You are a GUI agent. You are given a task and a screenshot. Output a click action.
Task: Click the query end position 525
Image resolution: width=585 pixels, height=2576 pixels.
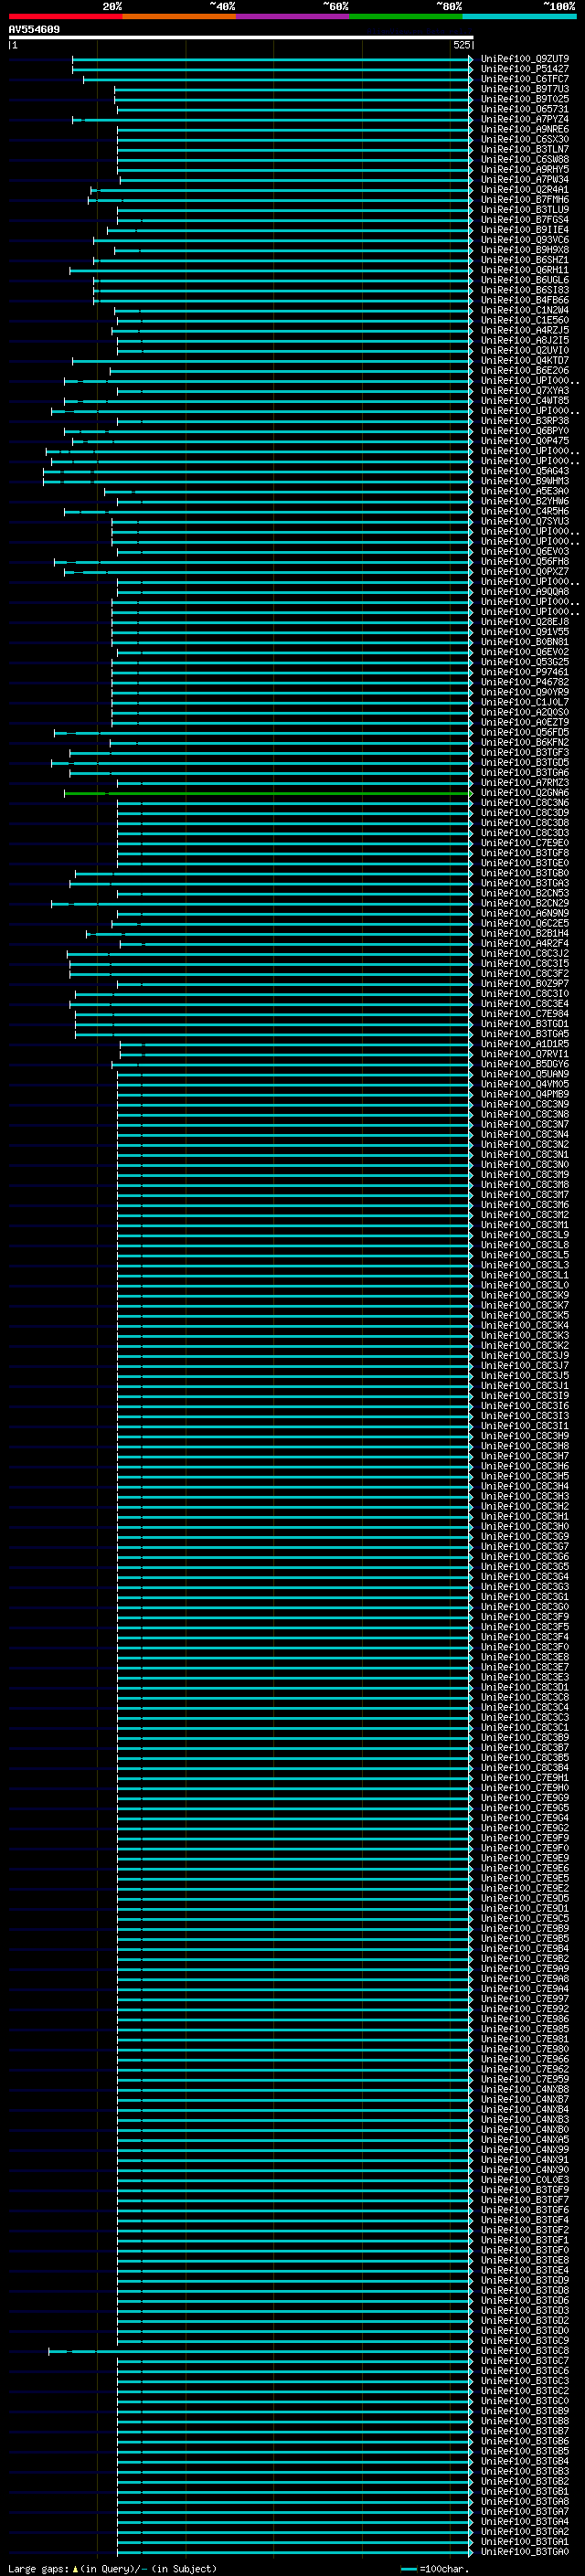pyautogui.click(x=461, y=45)
